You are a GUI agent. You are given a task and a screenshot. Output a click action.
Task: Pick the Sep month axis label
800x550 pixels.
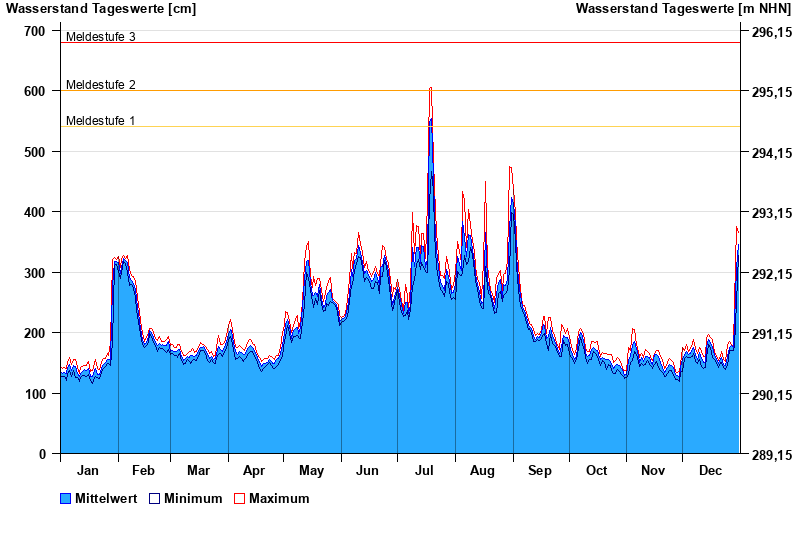click(540, 471)
